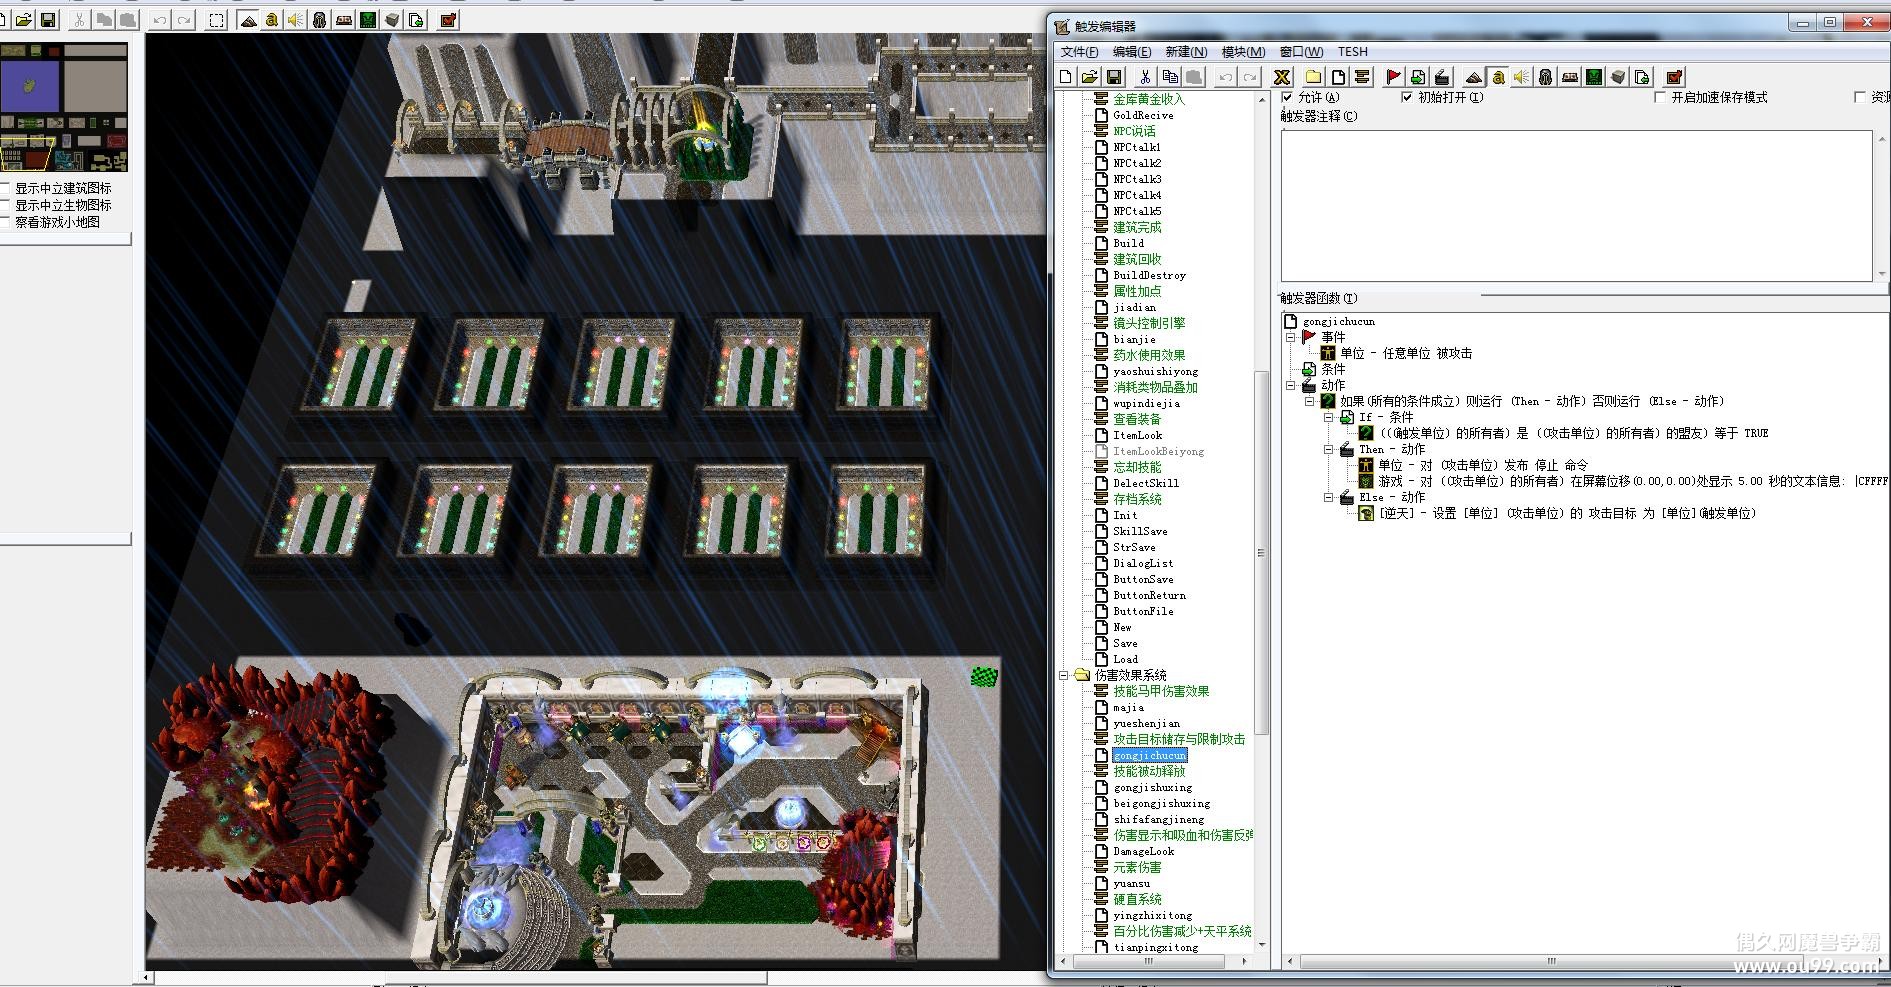Click the selection brush icon in main toolbar
Viewport: 1891px width, 987px height.
click(216, 20)
